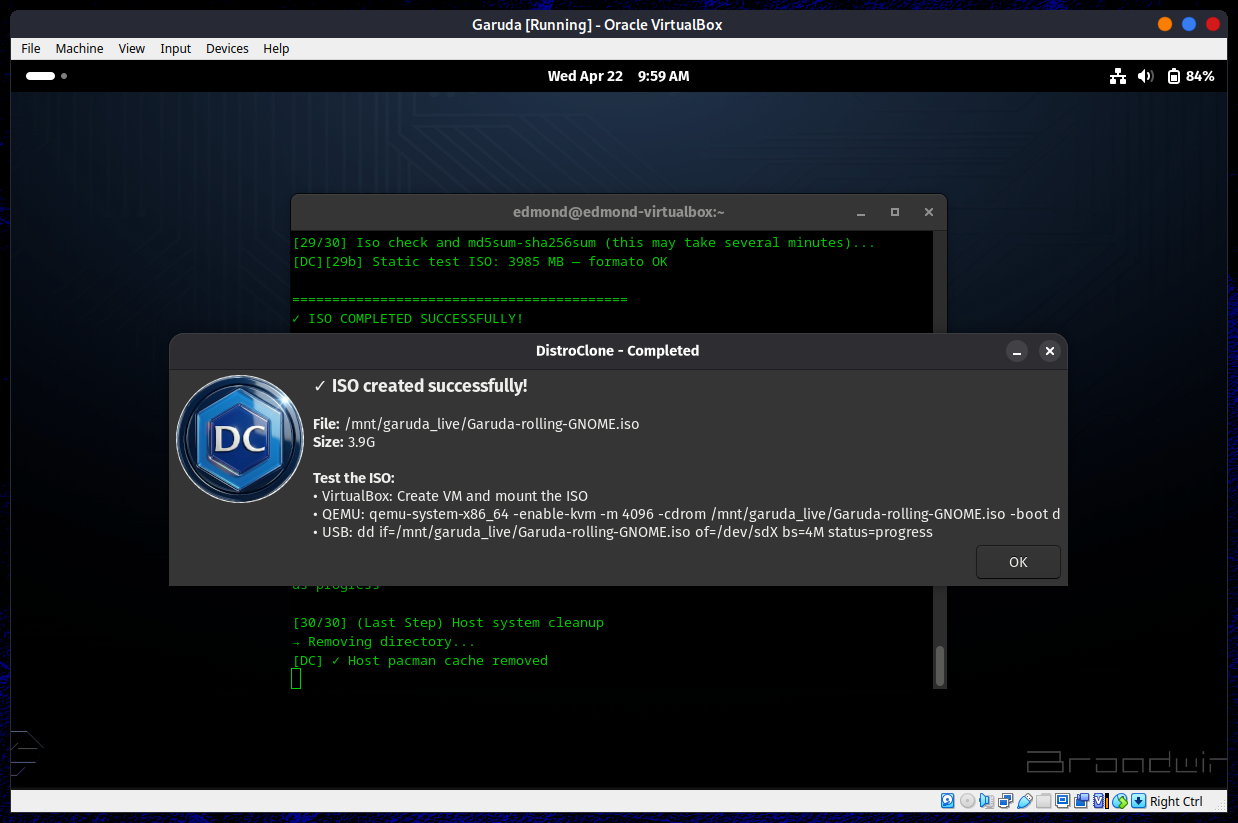Screen dimensions: 1238x823
Task: Expand the battery 84% system menu
Action: pos(1190,76)
